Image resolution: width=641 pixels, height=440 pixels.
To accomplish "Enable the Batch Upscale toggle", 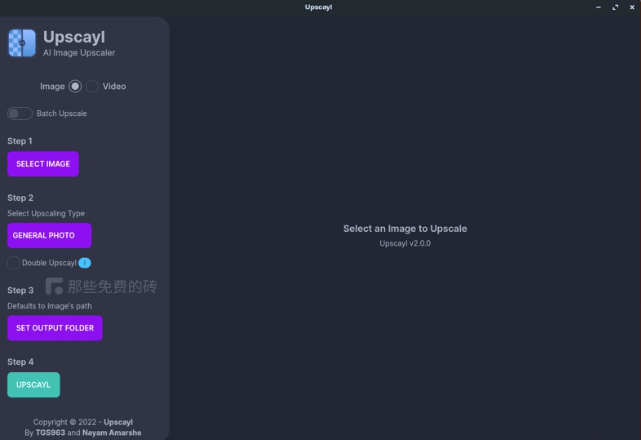I will (19, 113).
